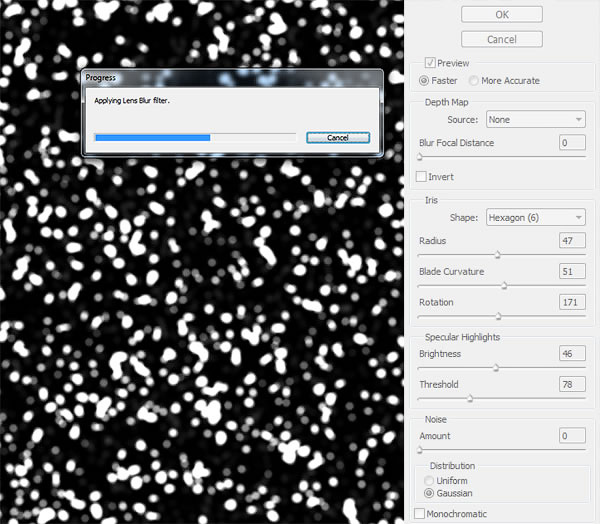Click the Threshold slider handle

pos(470,398)
